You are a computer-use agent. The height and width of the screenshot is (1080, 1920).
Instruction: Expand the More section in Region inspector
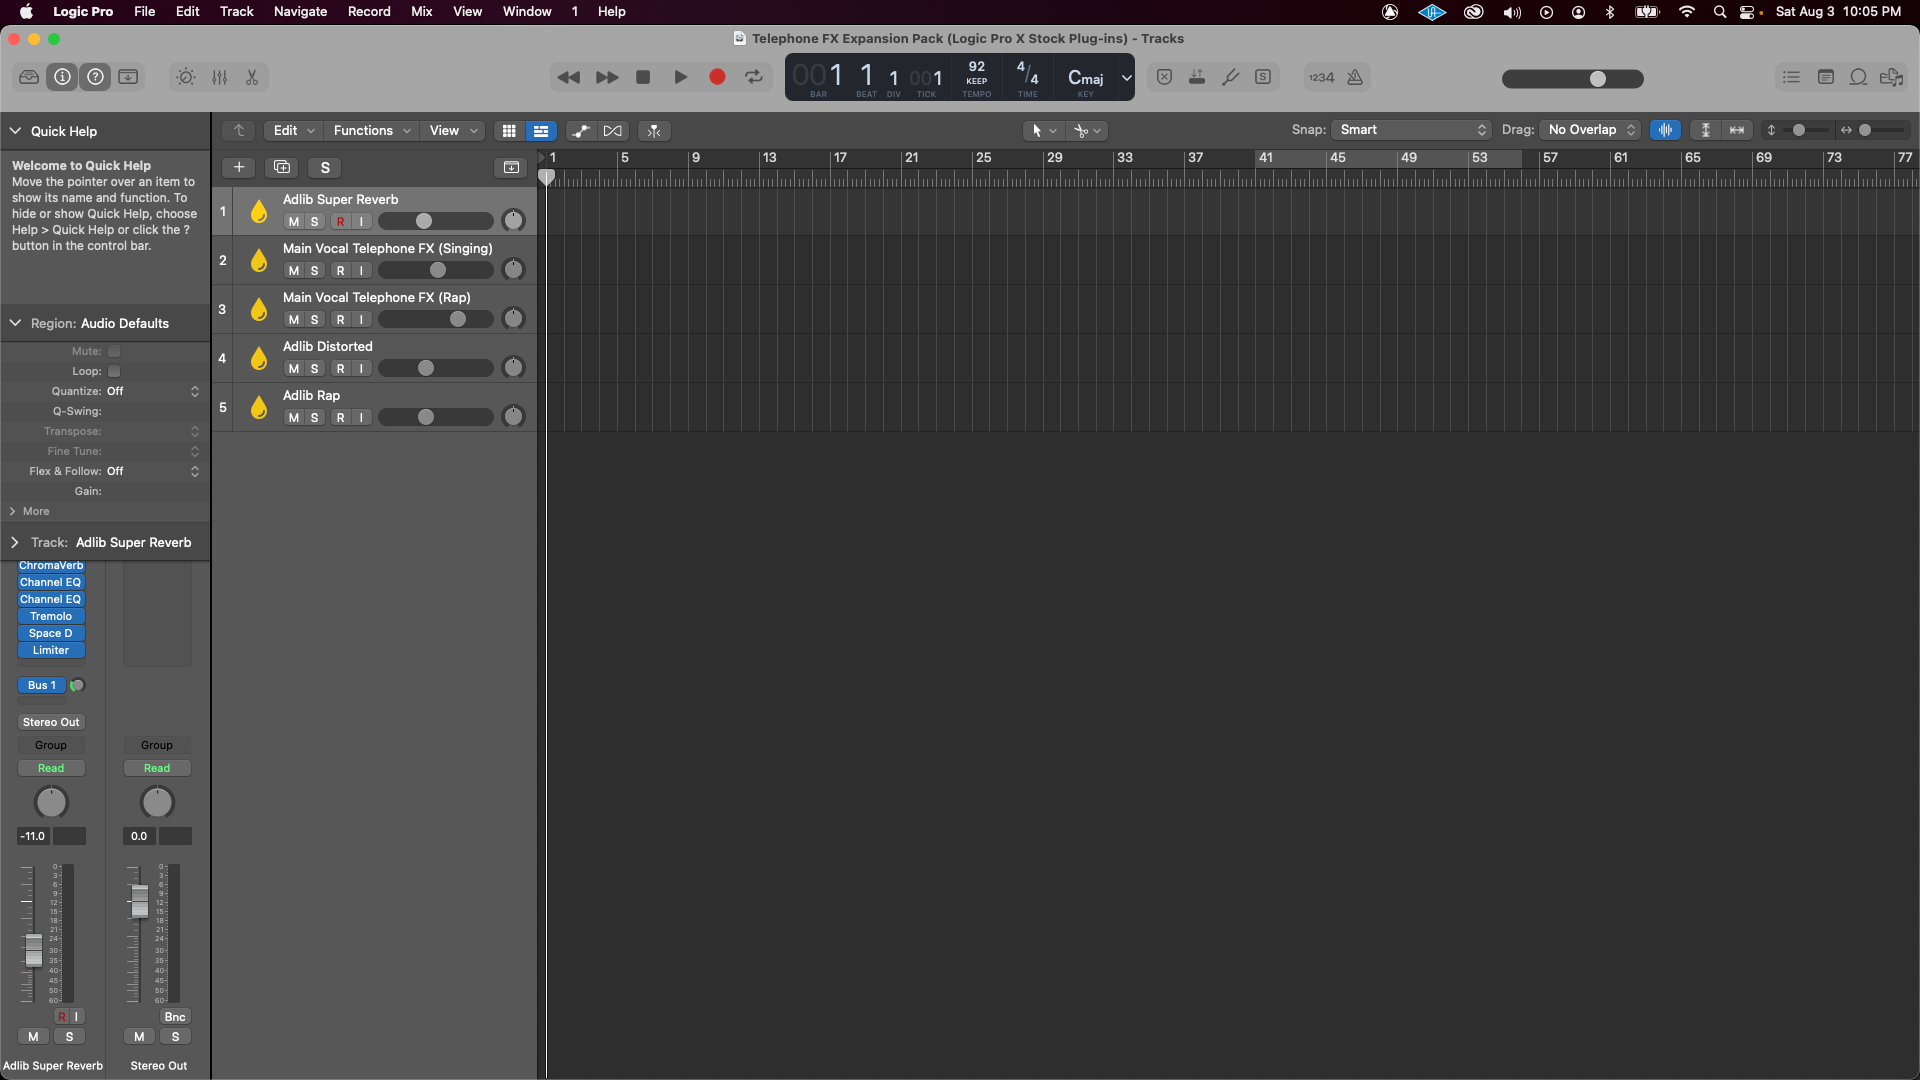point(30,511)
